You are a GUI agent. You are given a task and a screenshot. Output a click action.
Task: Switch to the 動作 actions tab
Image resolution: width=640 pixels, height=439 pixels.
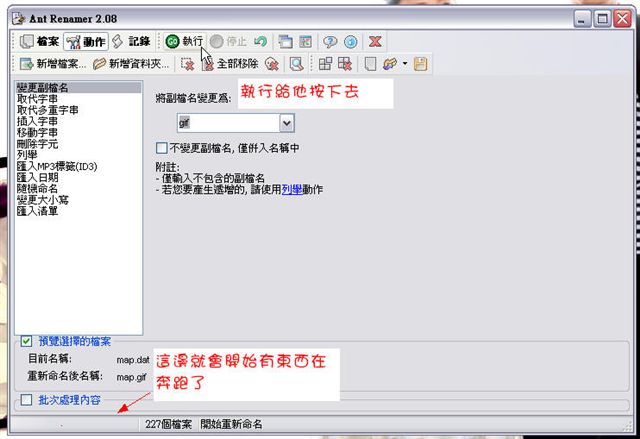click(86, 41)
